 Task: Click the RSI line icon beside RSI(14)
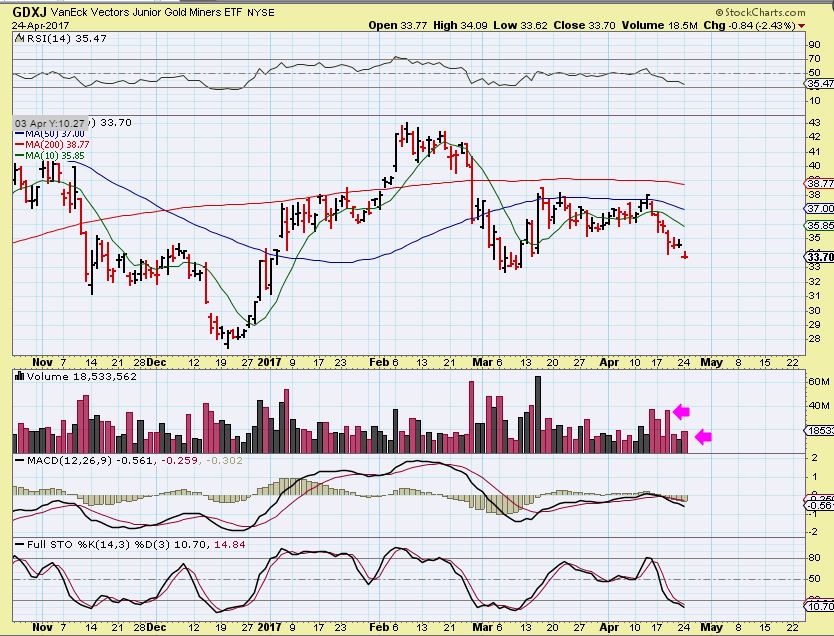pos(20,38)
